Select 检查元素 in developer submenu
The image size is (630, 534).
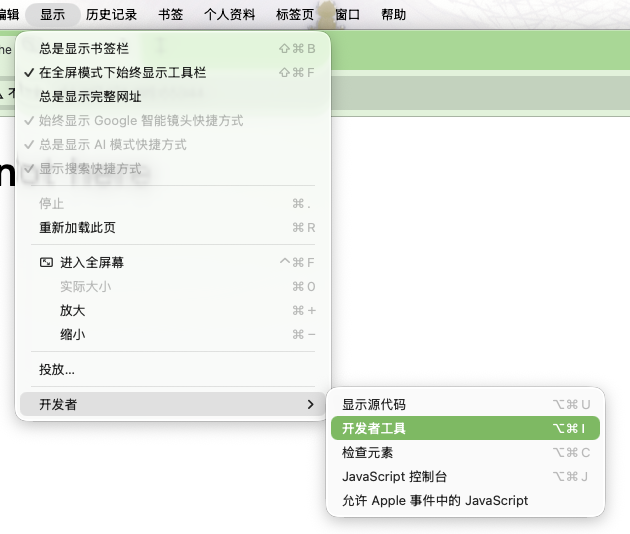(367, 452)
